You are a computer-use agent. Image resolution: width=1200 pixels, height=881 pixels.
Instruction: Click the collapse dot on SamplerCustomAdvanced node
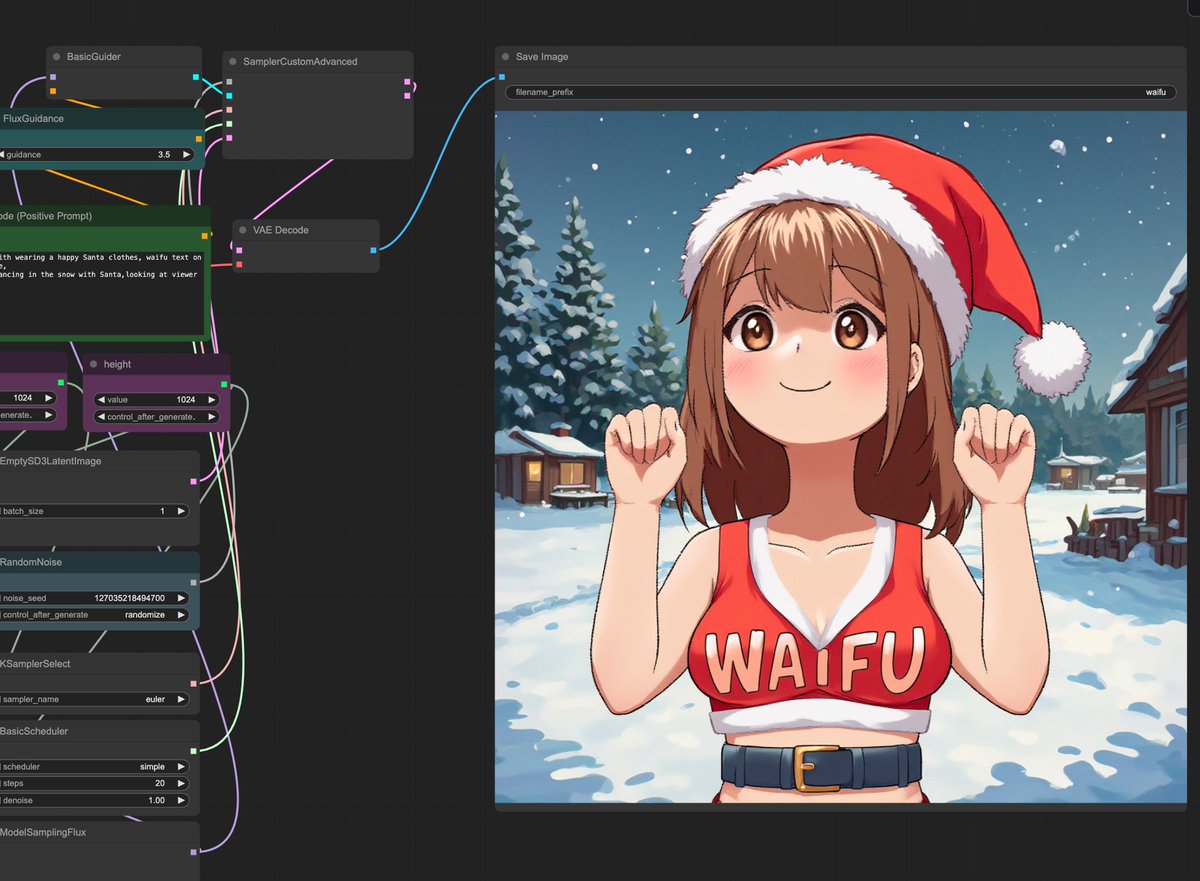coord(233,61)
